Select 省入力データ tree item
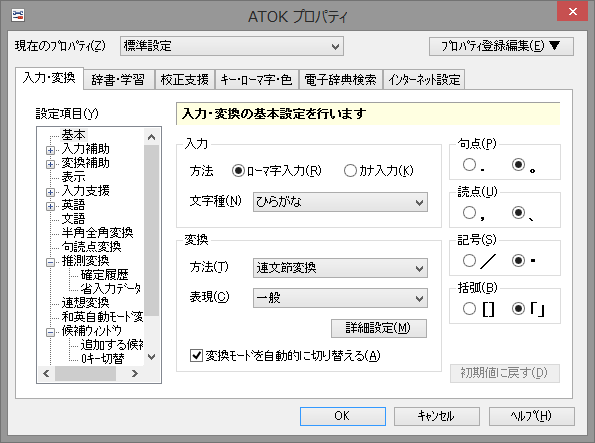Viewport: 595px width, 443px height. tap(110, 289)
